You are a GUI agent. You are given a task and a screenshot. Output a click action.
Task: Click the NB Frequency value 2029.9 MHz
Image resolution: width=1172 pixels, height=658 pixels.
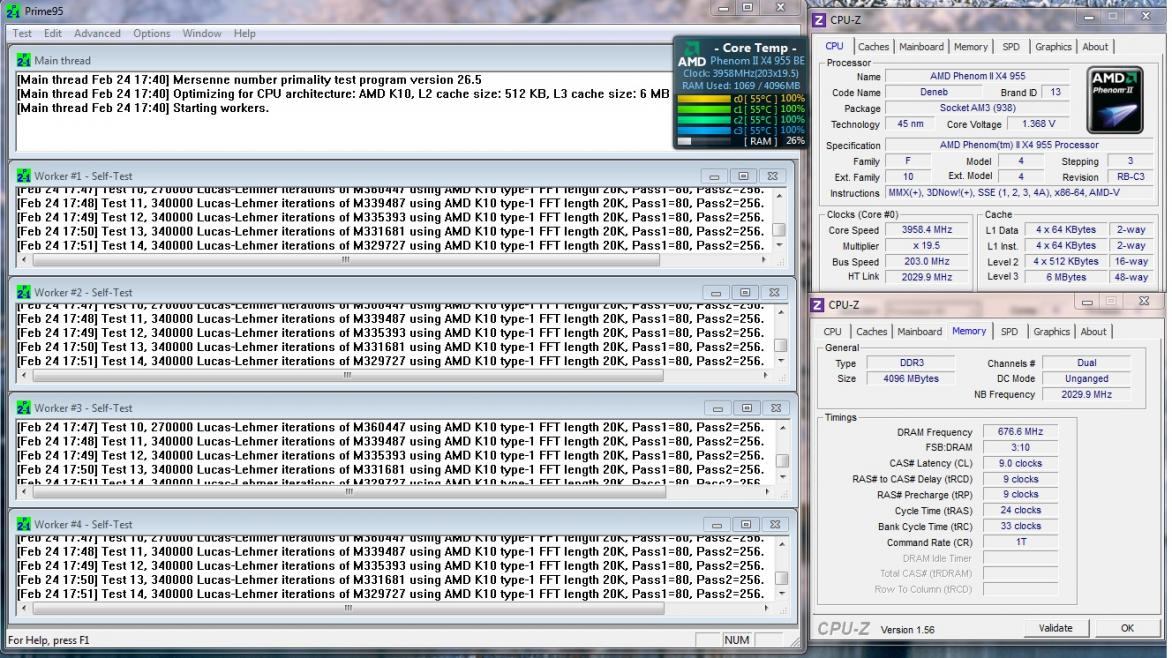[x=1086, y=394]
